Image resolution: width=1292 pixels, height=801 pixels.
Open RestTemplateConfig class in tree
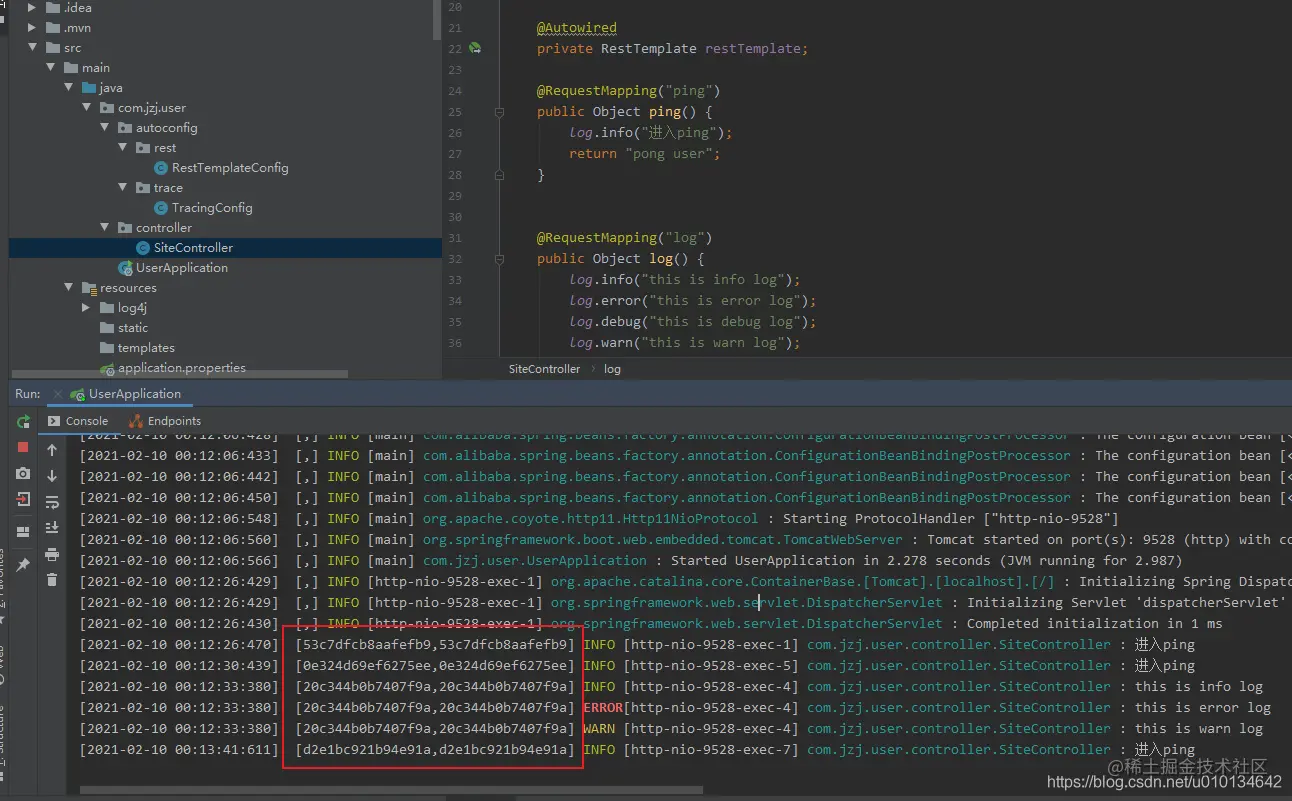(x=230, y=168)
